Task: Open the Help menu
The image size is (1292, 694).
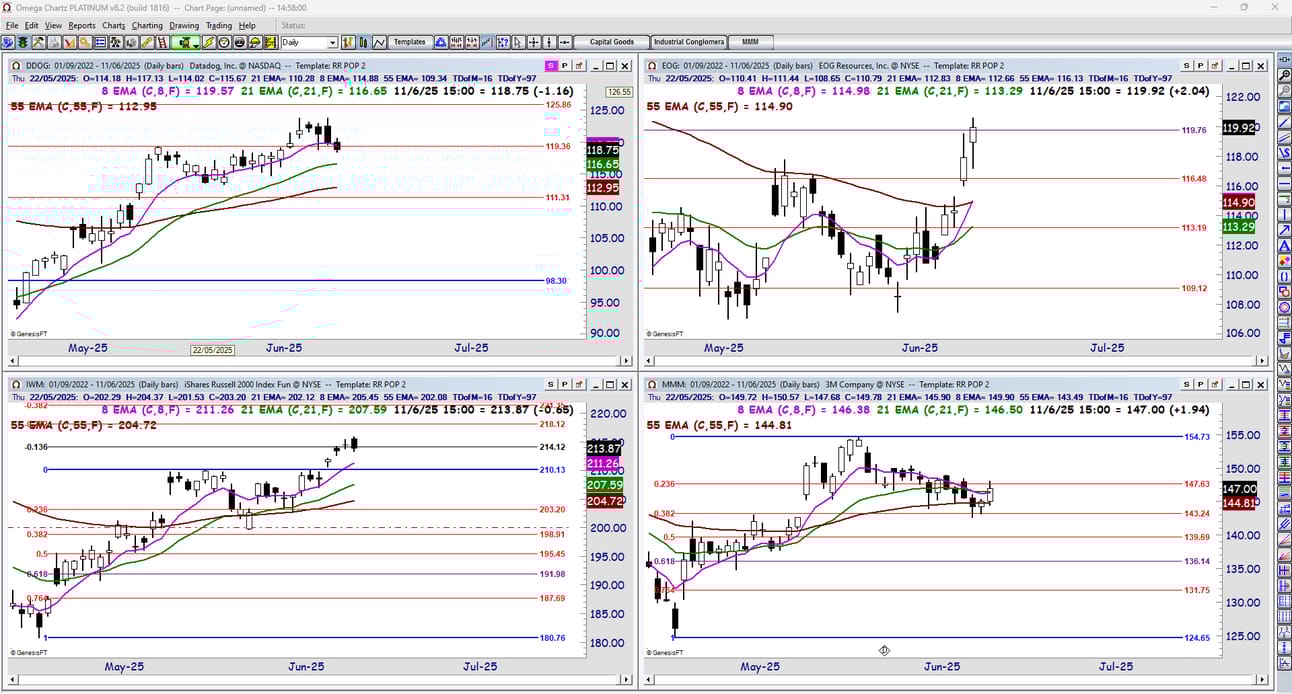Action: pyautogui.click(x=247, y=25)
